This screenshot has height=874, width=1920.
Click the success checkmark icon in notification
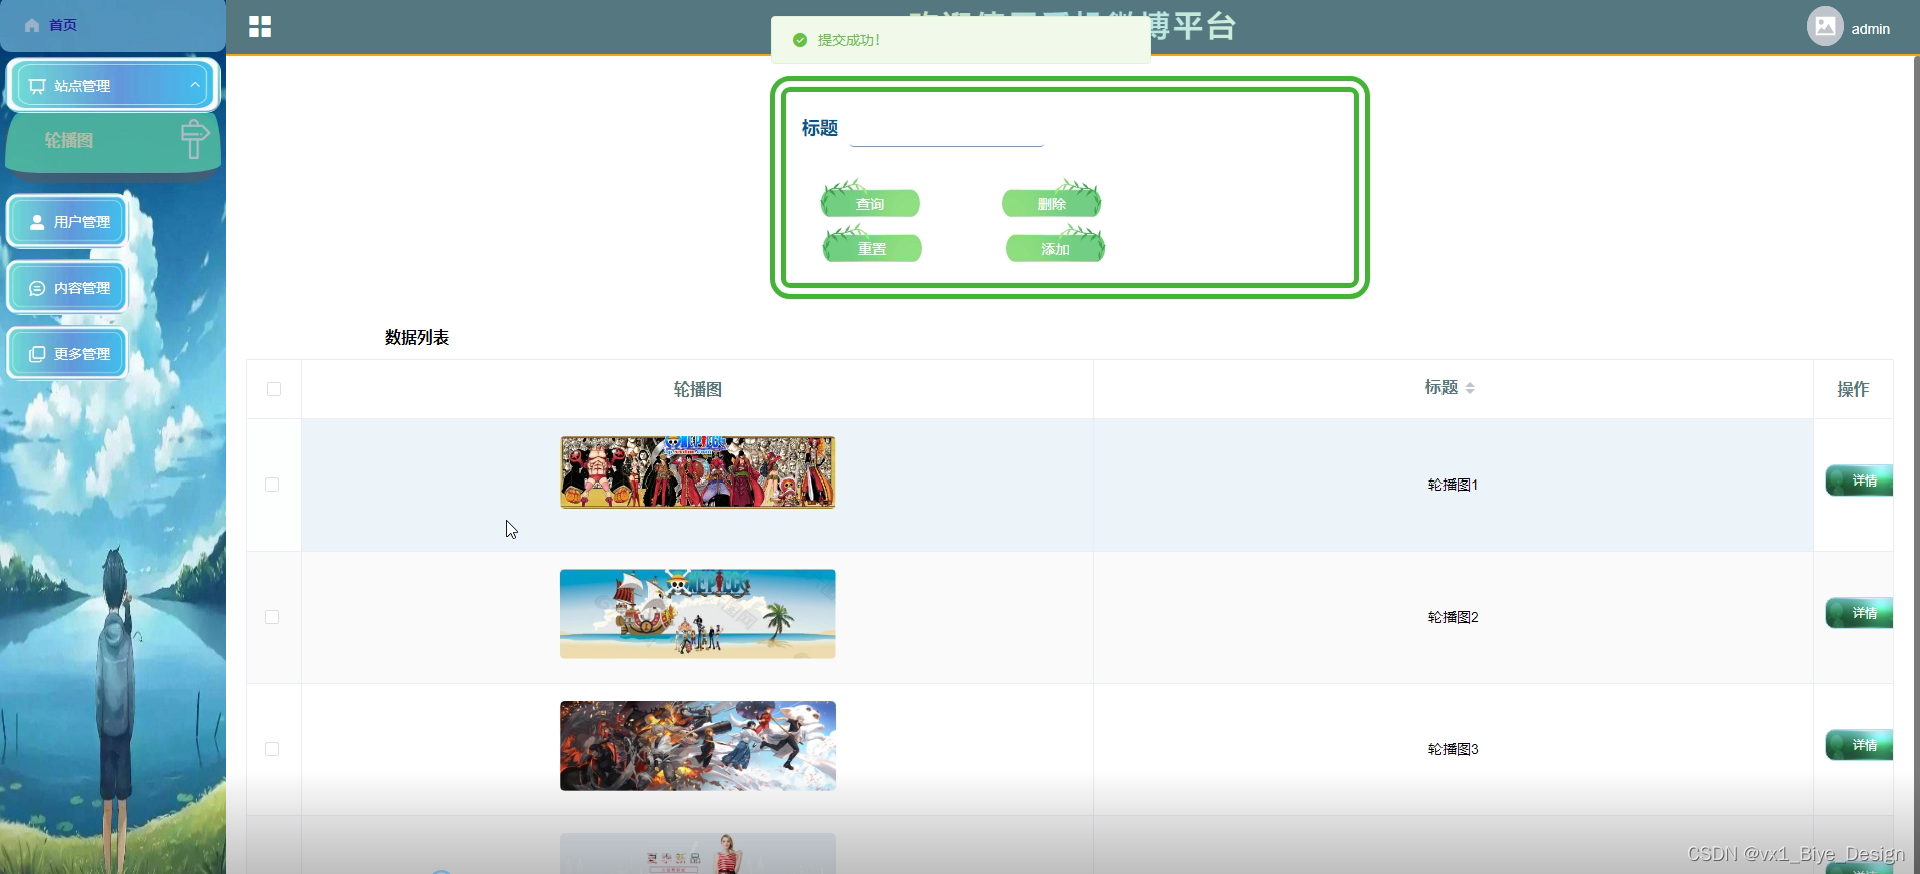pos(800,40)
